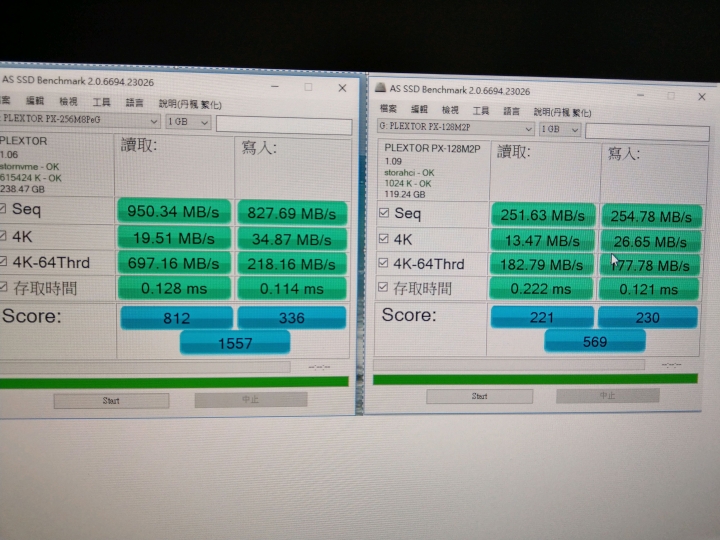Screen dimensions: 720x540
Task: Open the 工具 menu in the left window
Action: coord(101,102)
